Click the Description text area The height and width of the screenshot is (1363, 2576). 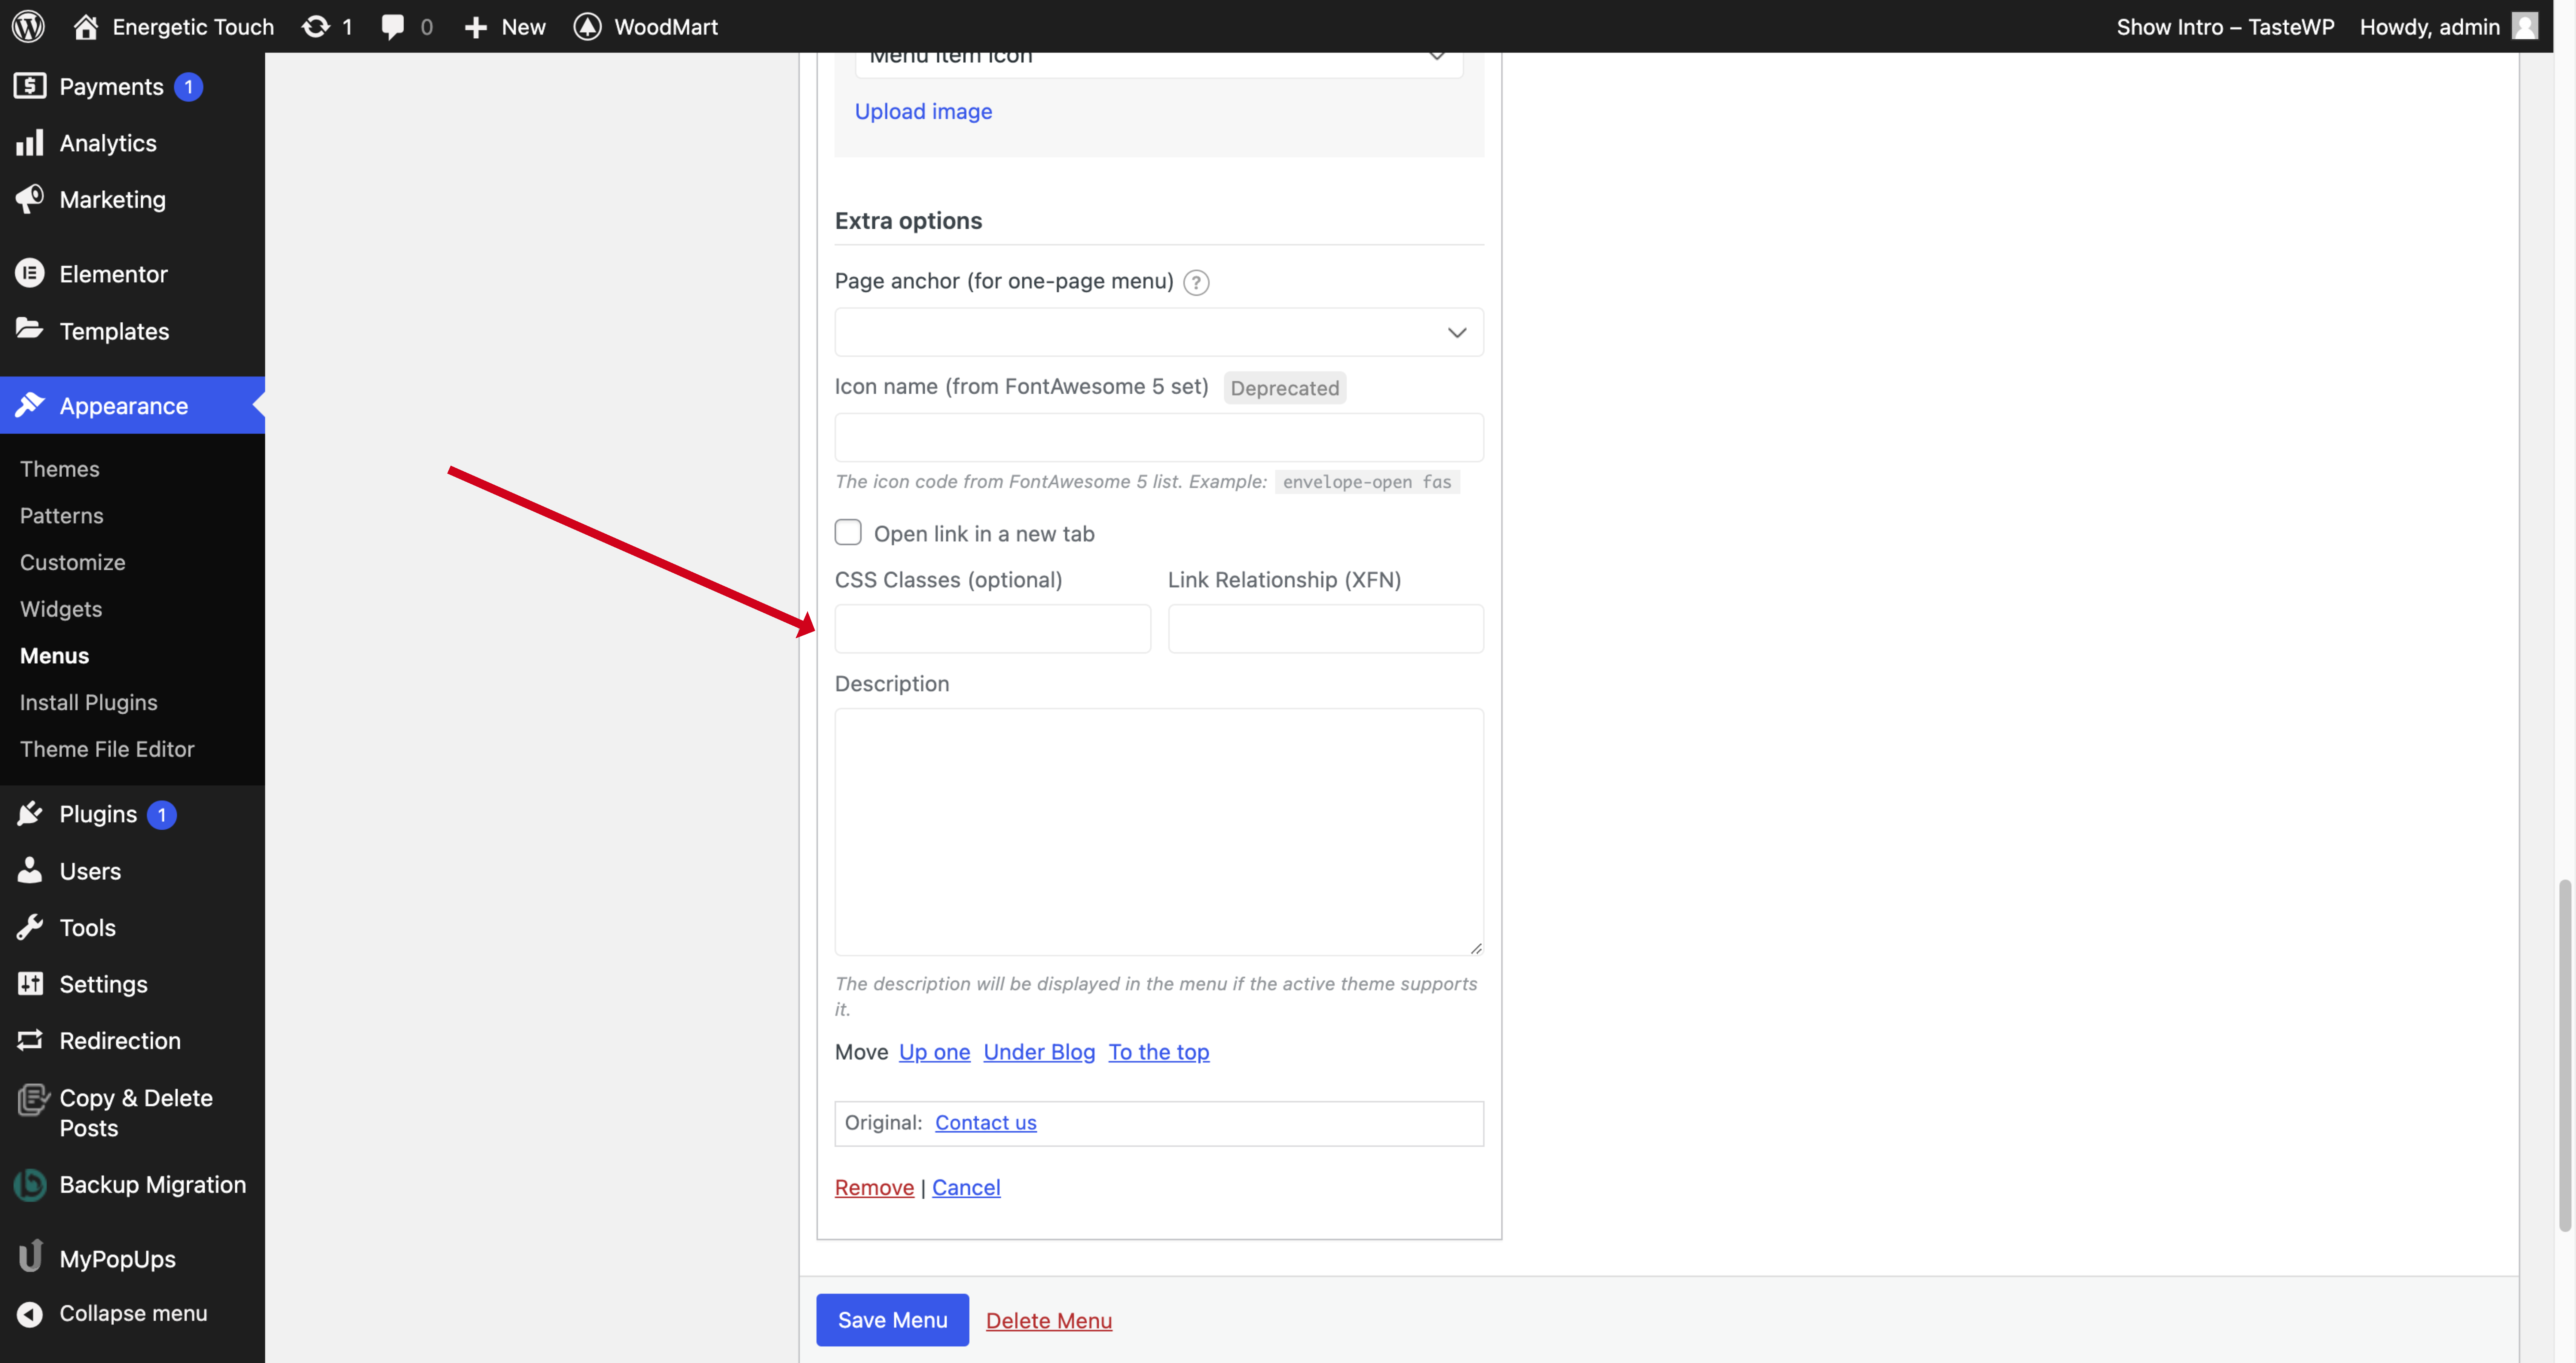coord(1159,832)
